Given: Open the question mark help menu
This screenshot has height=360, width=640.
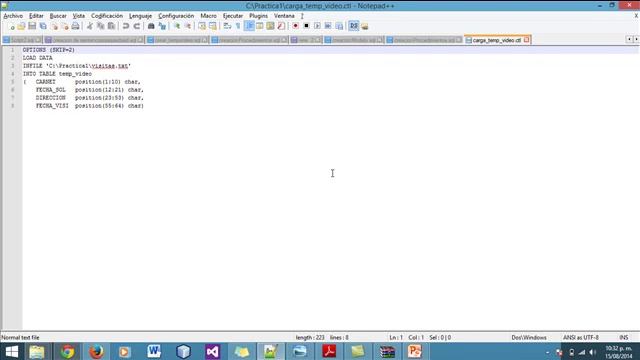Looking at the screenshot, I should pos(302,16).
